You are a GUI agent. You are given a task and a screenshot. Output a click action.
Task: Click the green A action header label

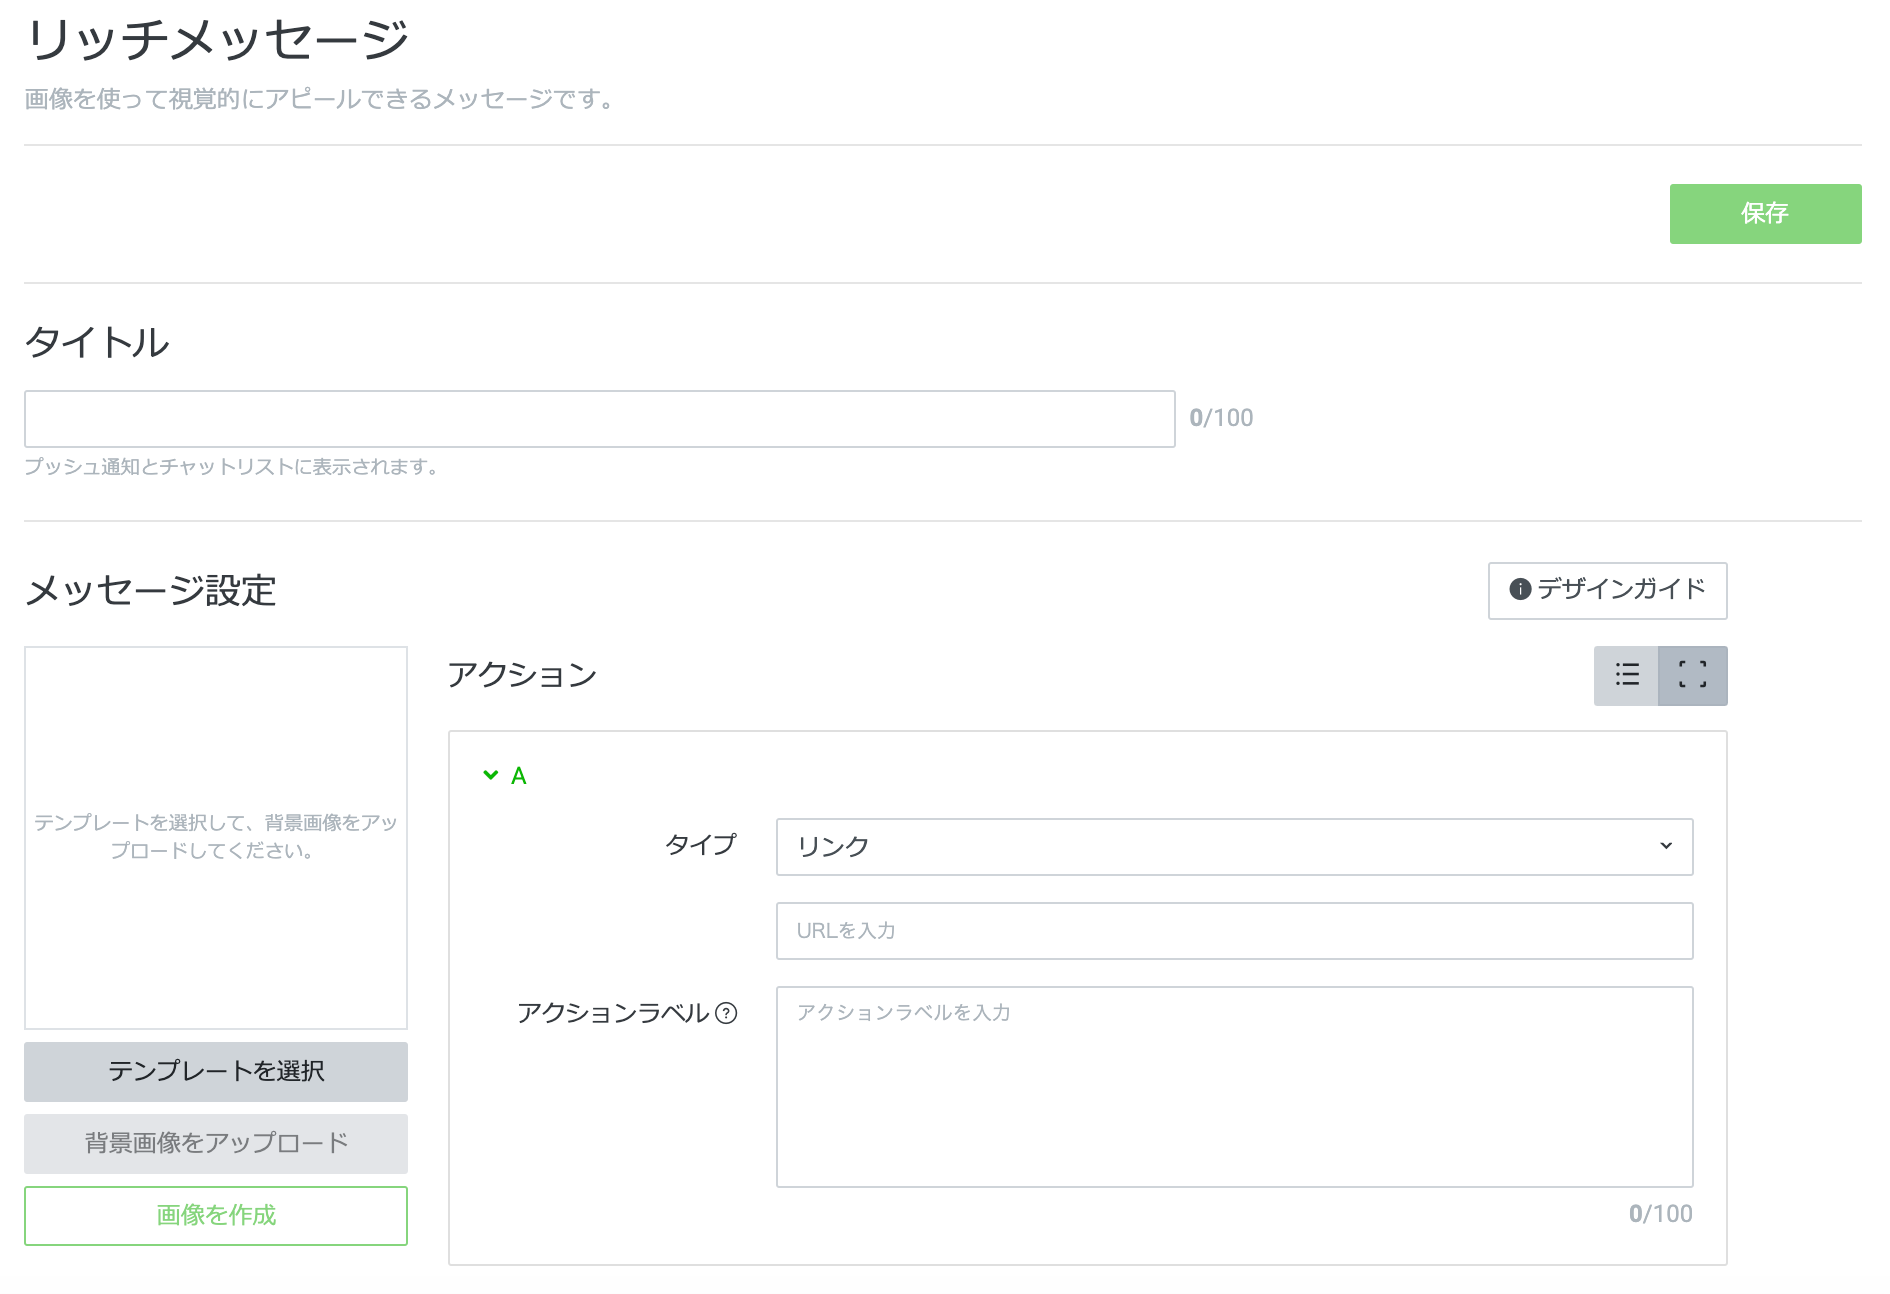519,776
